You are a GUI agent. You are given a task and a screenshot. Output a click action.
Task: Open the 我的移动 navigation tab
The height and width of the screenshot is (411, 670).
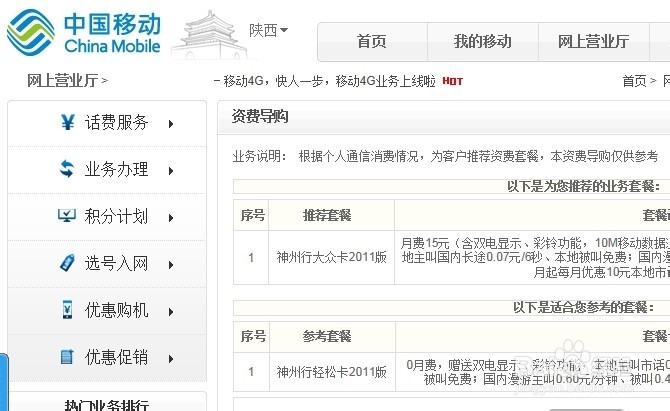pos(483,42)
